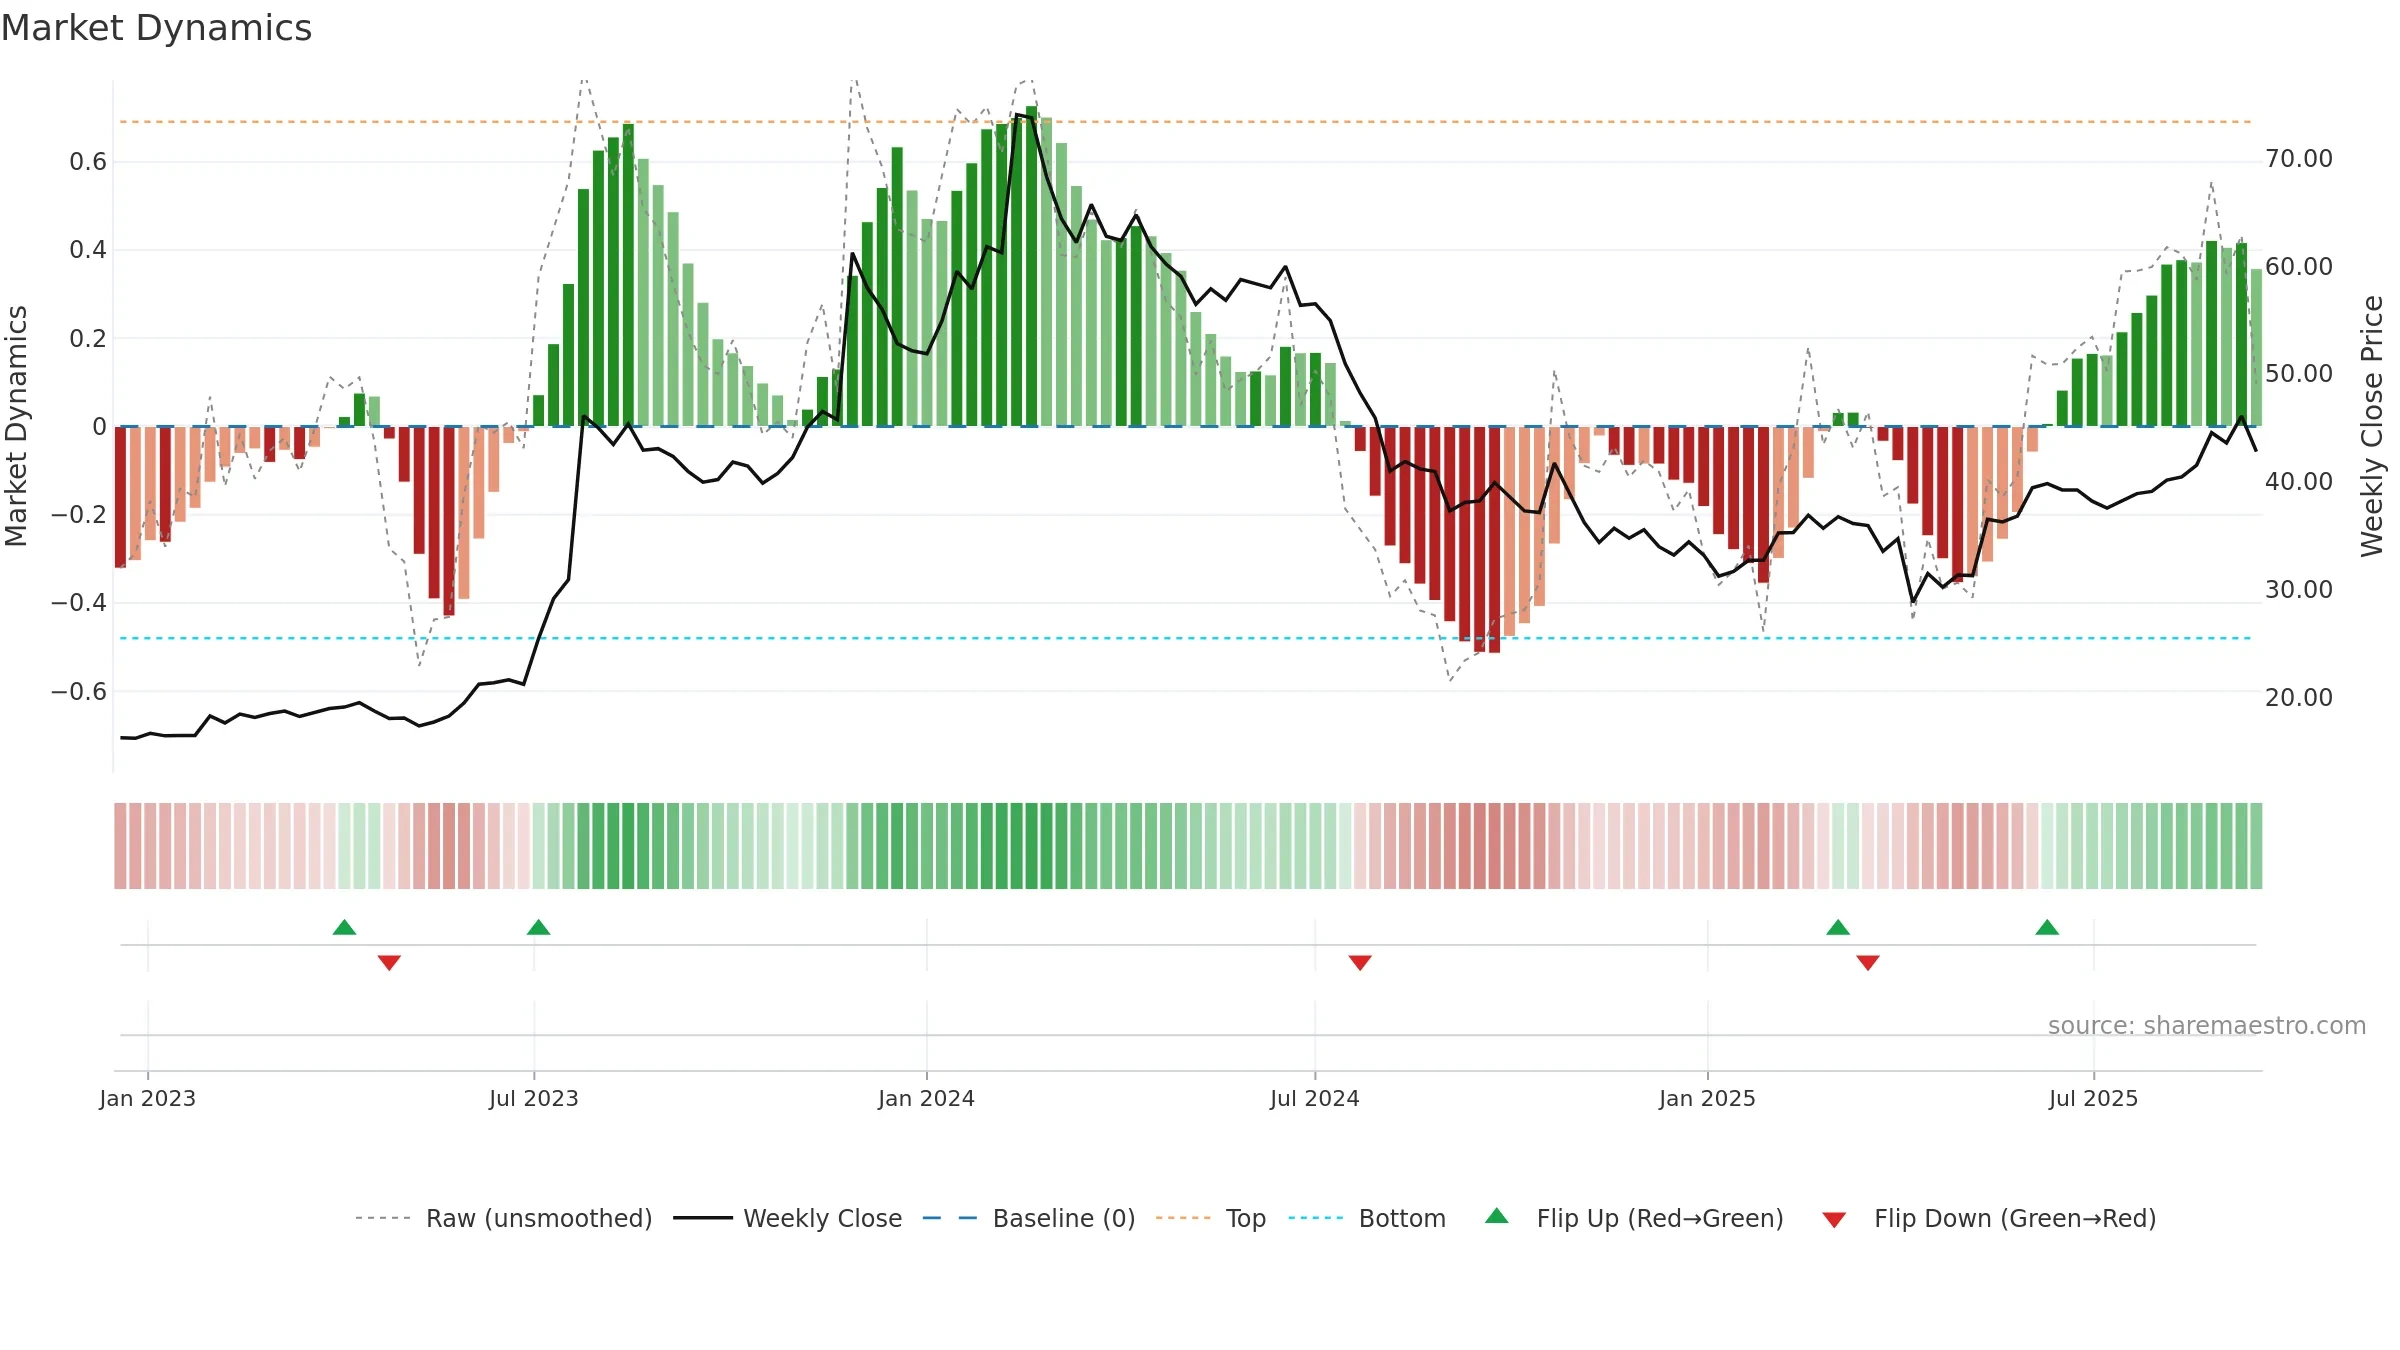Toggle Bottom legend entry
The height and width of the screenshot is (1350, 2400).
[1367, 1218]
